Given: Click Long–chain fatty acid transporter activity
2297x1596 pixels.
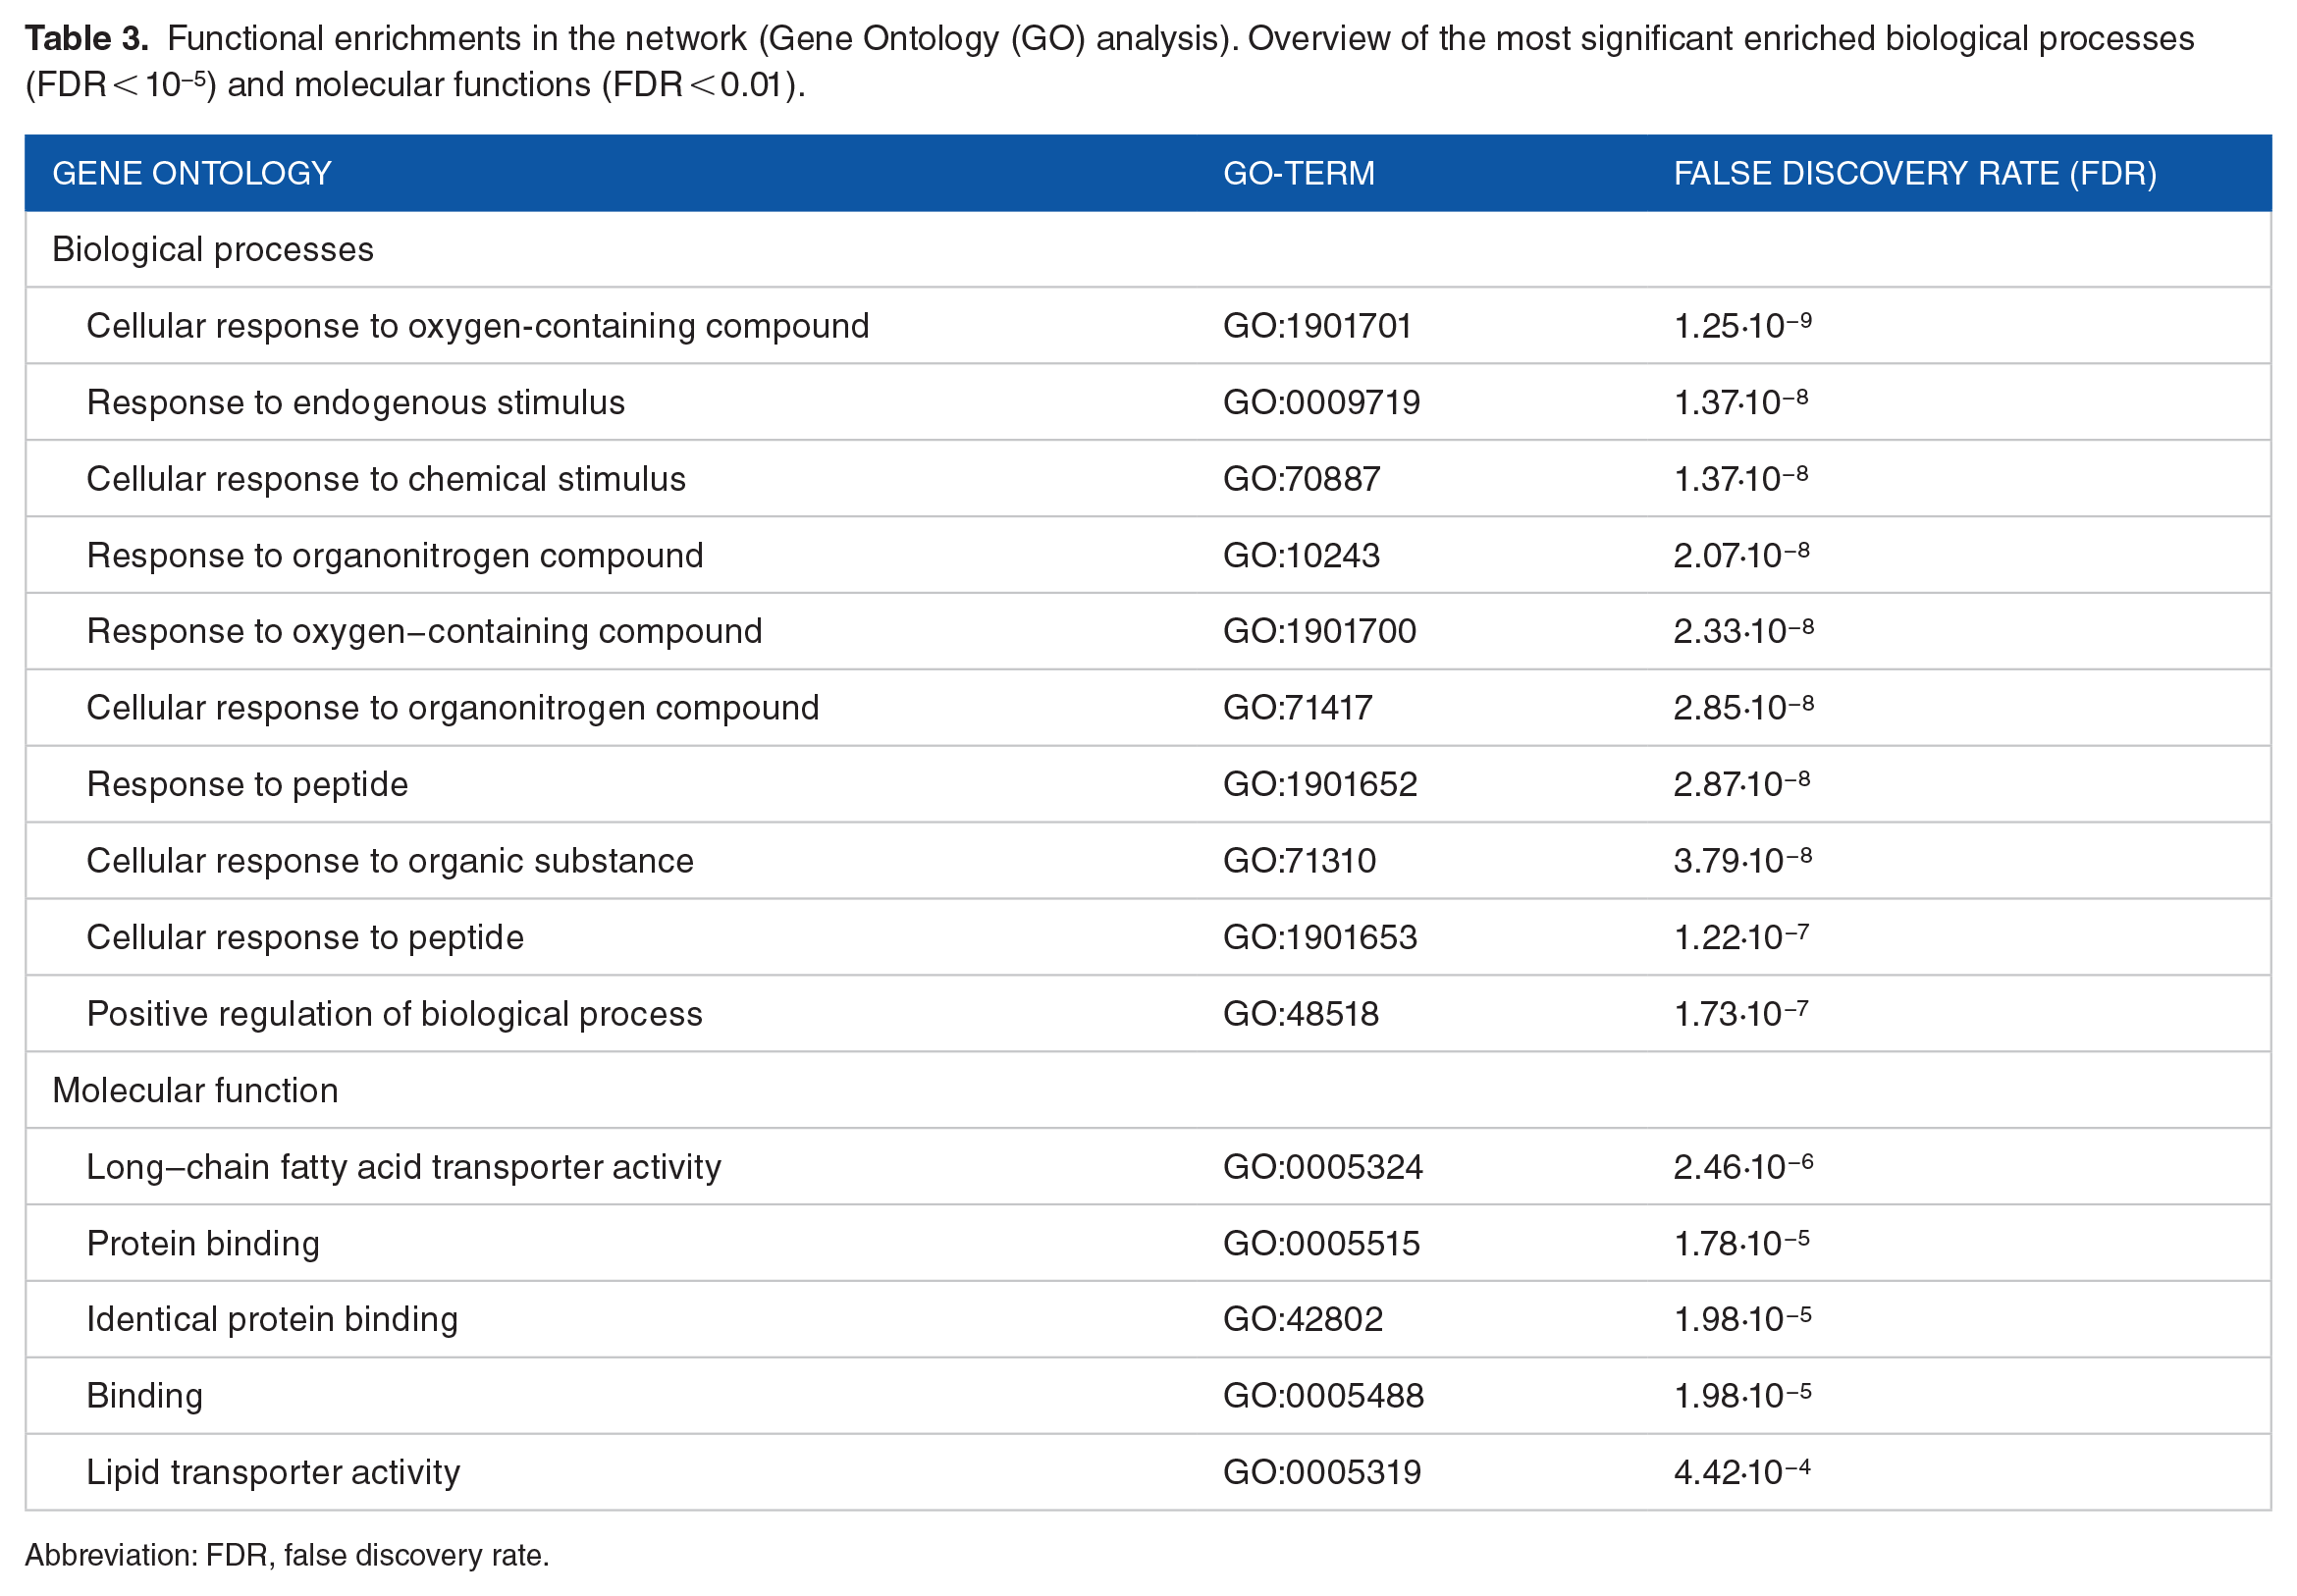Looking at the screenshot, I should [x=403, y=1166].
